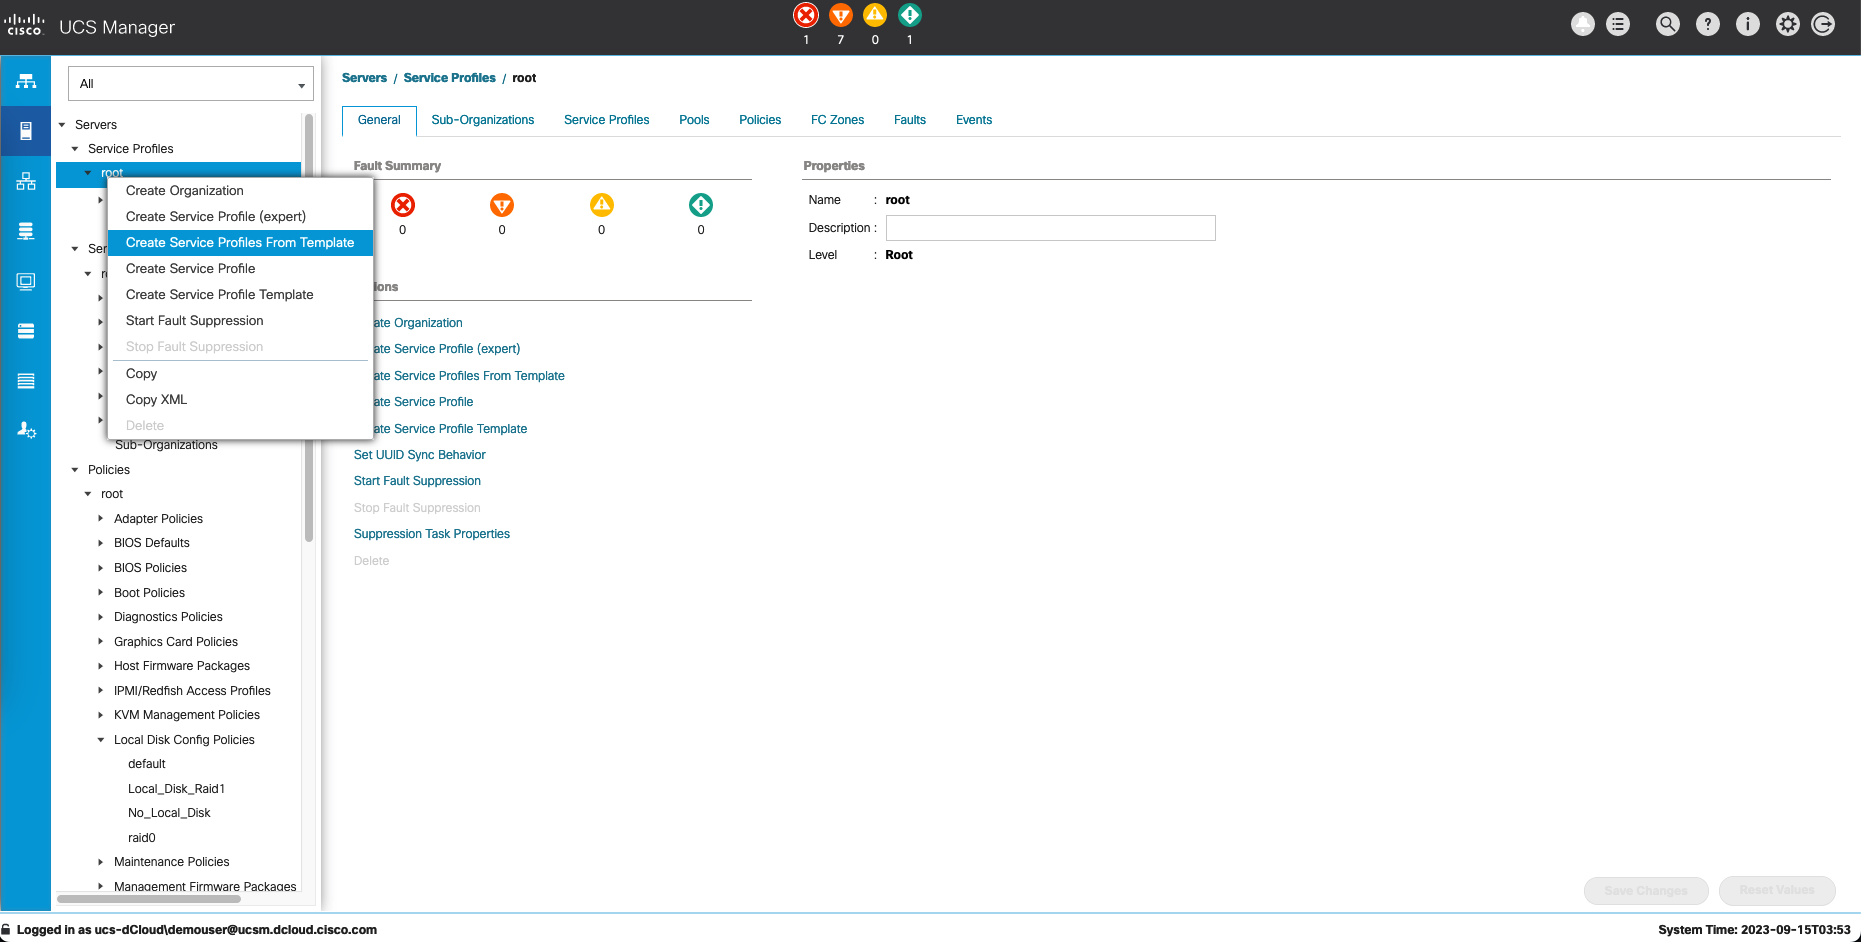The image size is (1861, 942).
Task: Open the Equipment section in sidebar
Action: click(x=26, y=81)
